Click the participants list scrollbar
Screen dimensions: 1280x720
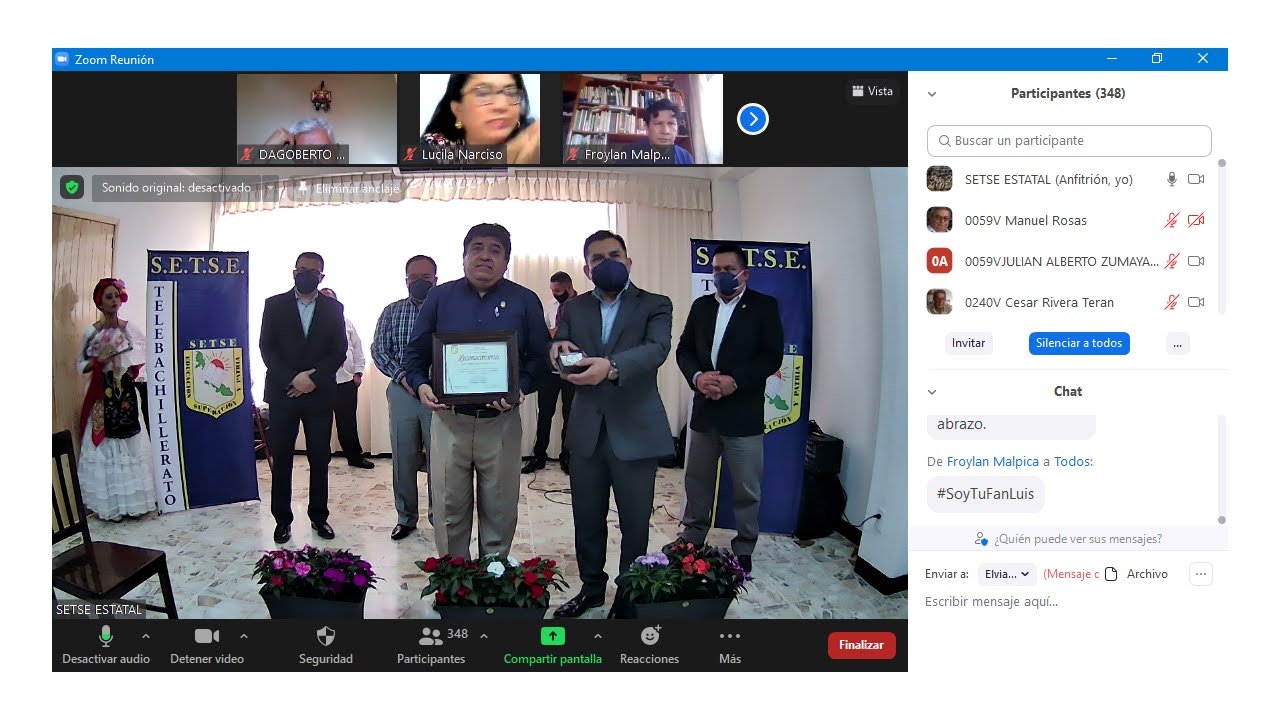(1221, 235)
